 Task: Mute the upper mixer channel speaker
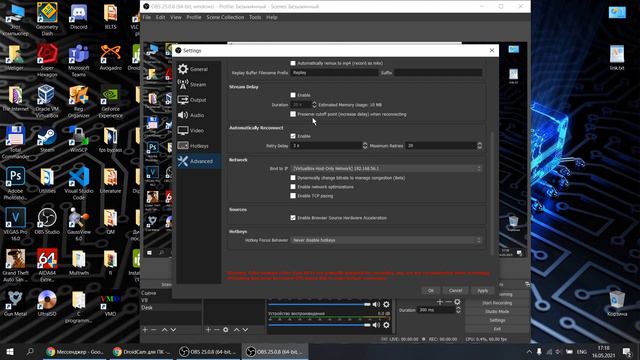376,304
